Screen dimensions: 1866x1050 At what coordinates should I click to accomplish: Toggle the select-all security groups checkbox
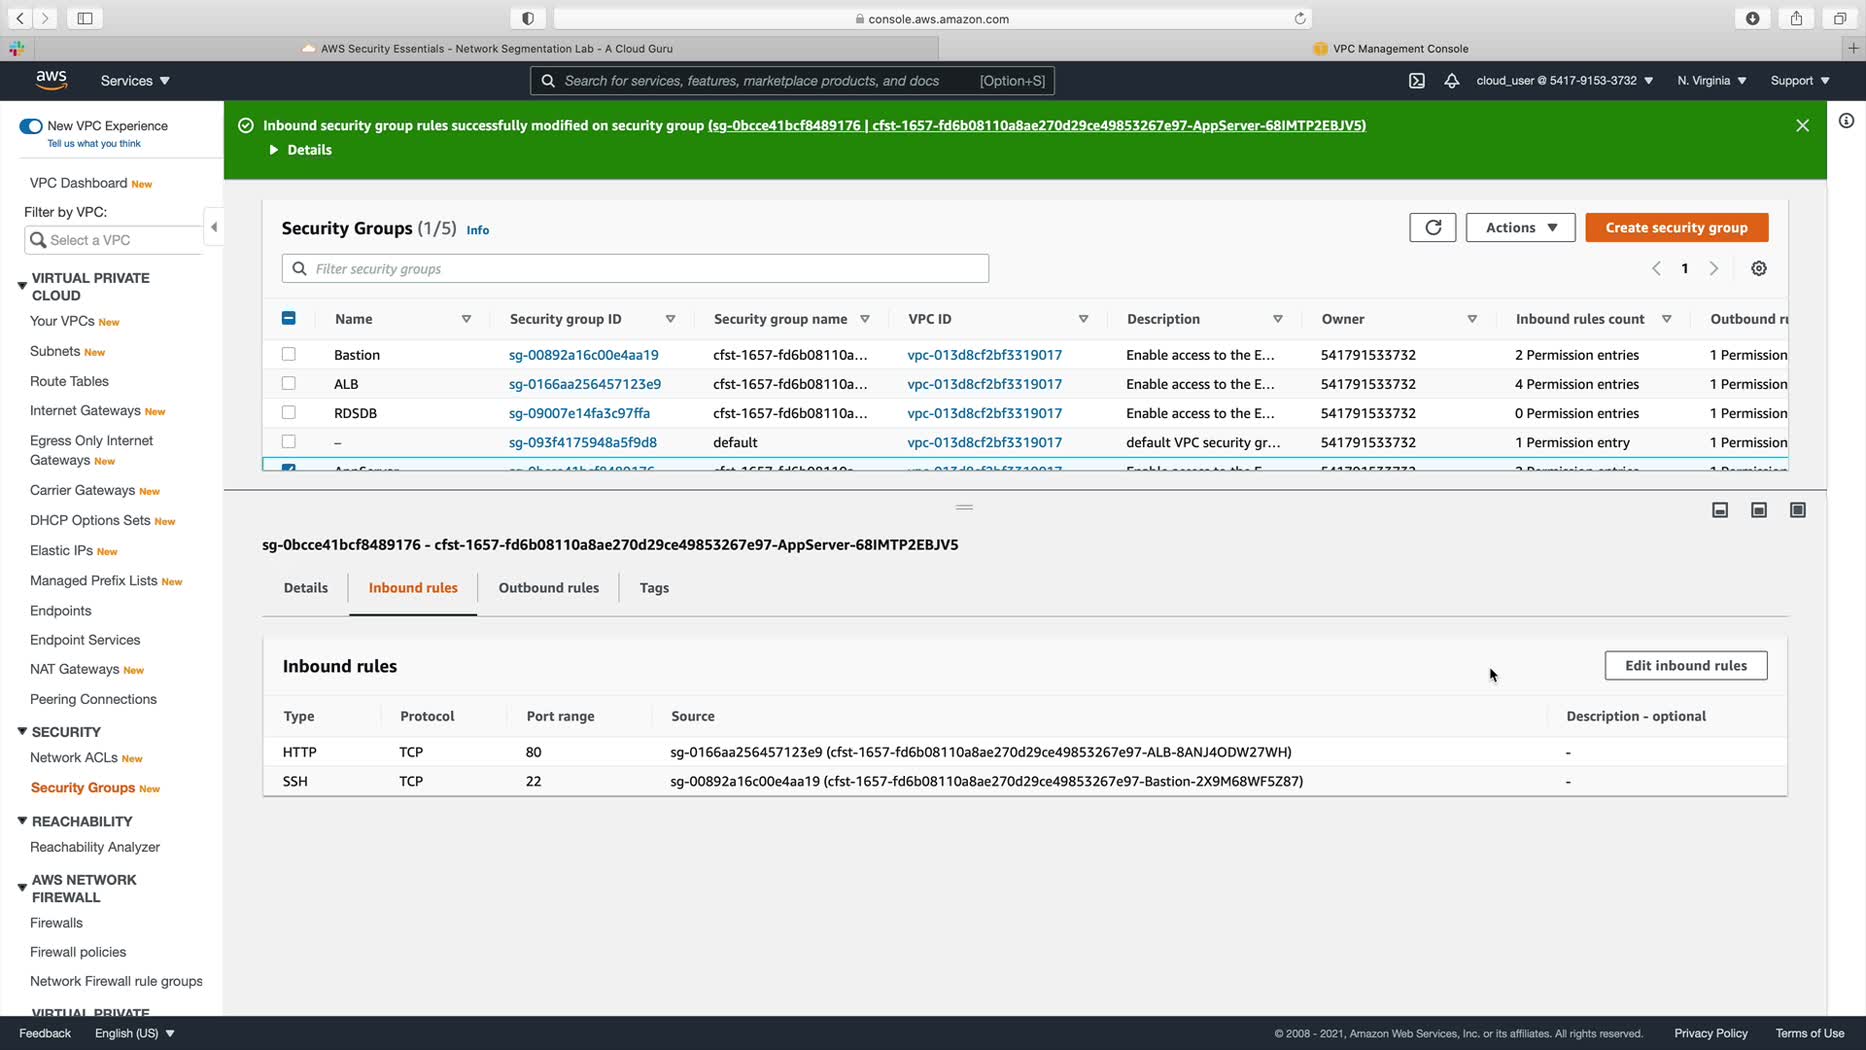click(289, 318)
